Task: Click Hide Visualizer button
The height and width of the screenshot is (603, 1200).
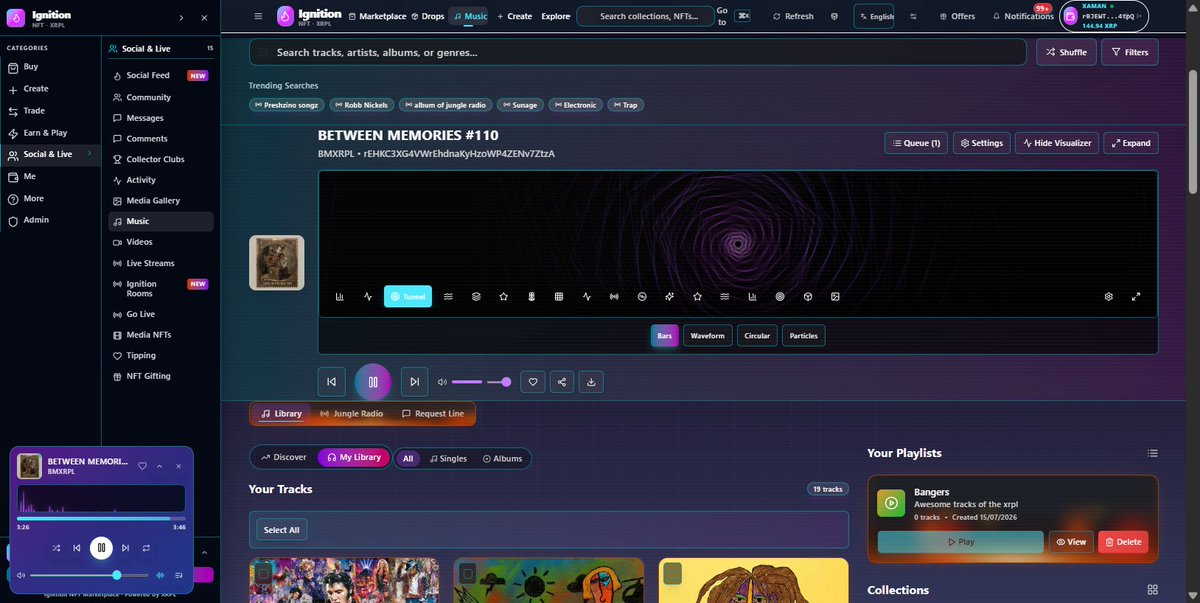Action: tap(1057, 143)
